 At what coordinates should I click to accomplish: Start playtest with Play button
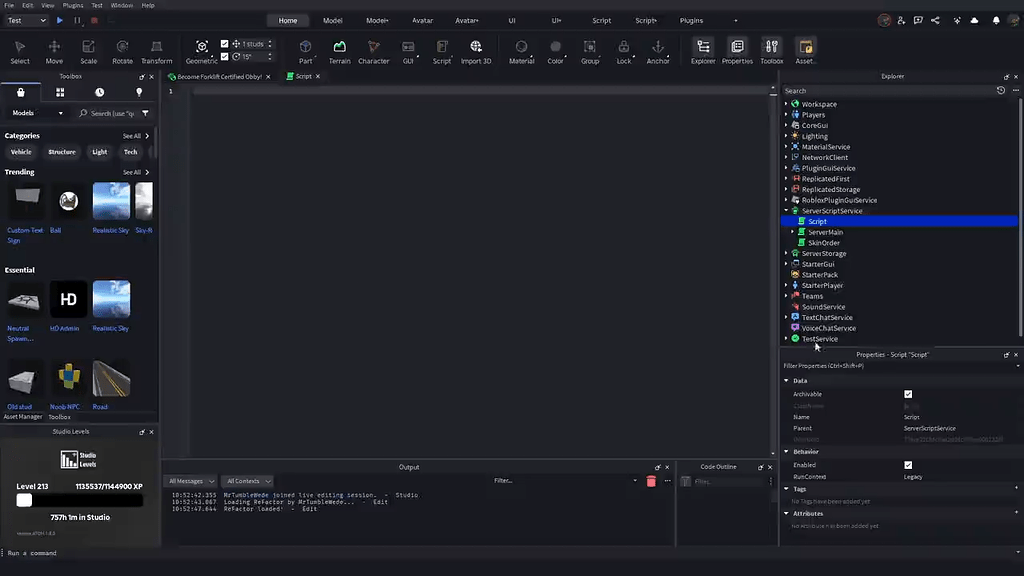[60, 20]
